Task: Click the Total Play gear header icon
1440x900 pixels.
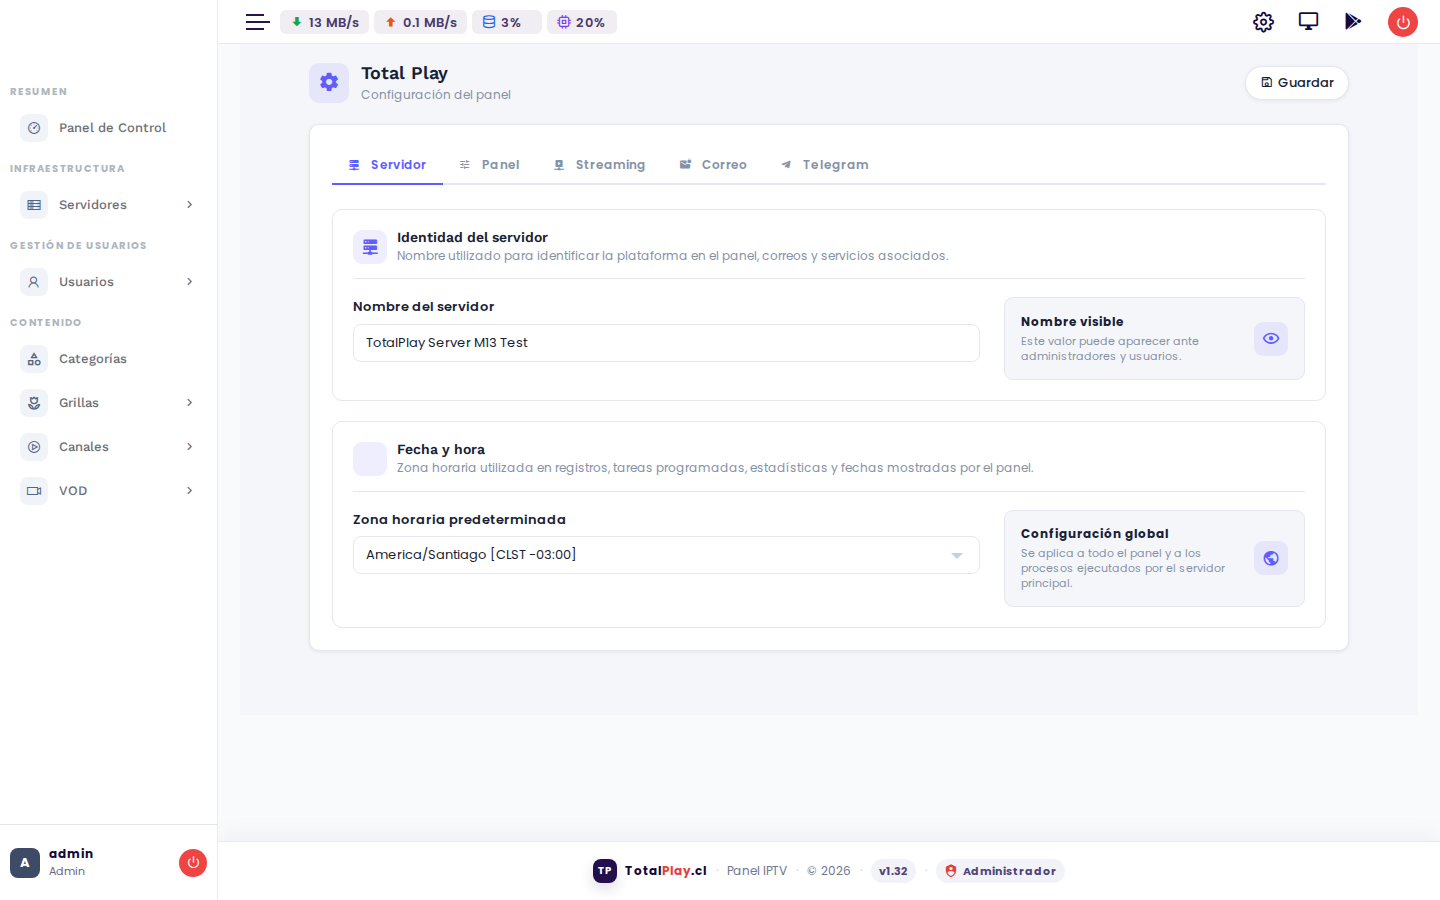Action: point(329,83)
